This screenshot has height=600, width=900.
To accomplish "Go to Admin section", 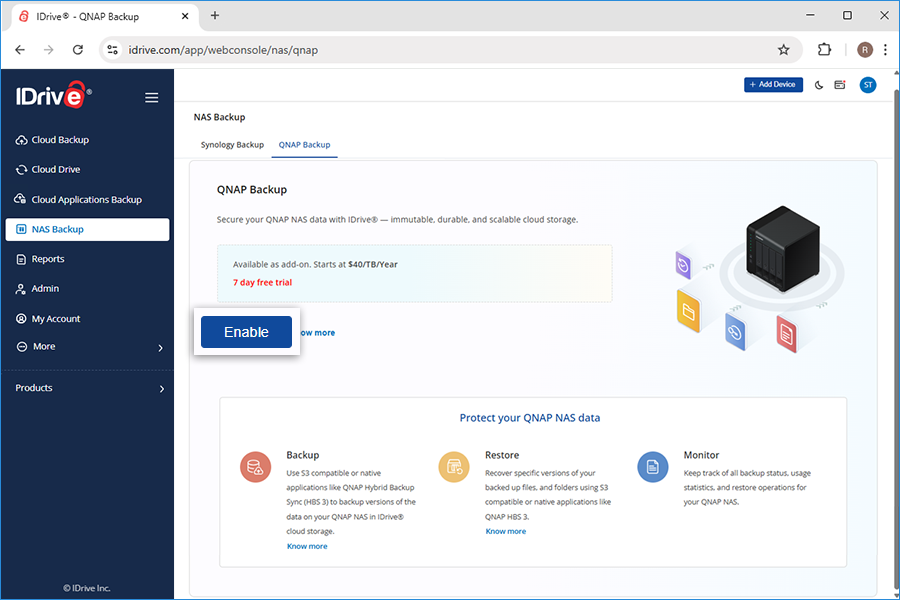I will click(x=37, y=288).
